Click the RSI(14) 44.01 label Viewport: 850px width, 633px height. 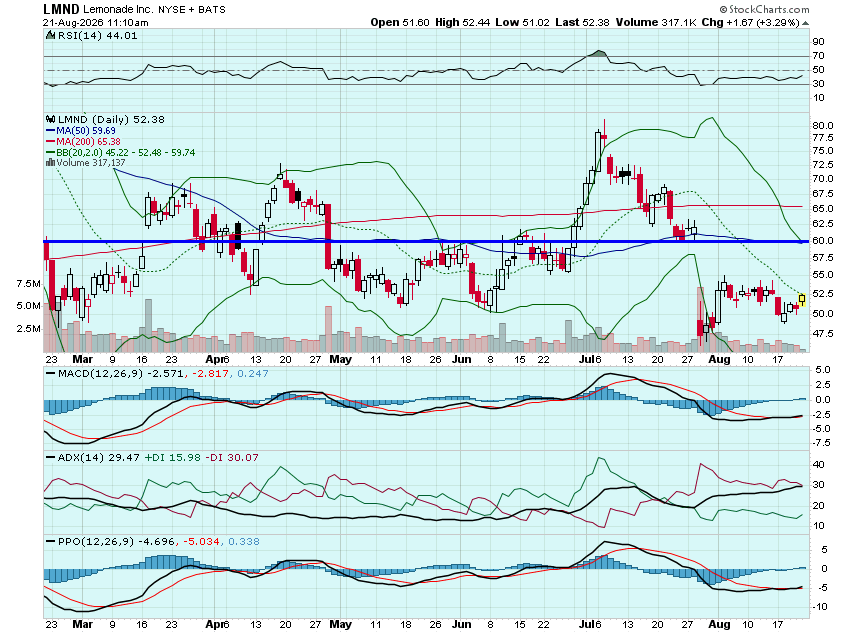click(98, 36)
